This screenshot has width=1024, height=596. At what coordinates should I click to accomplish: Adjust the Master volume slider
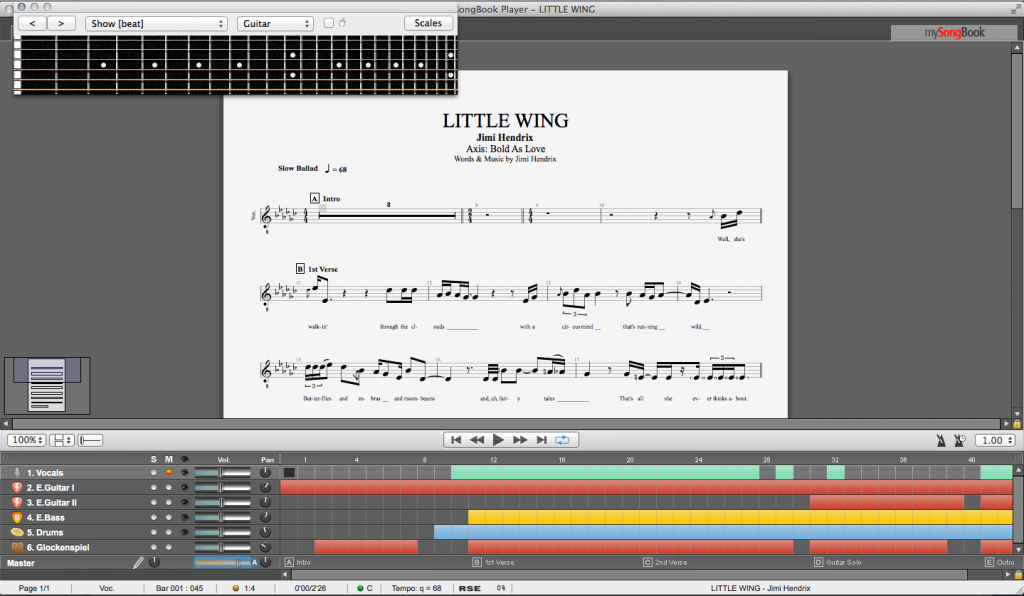222,562
